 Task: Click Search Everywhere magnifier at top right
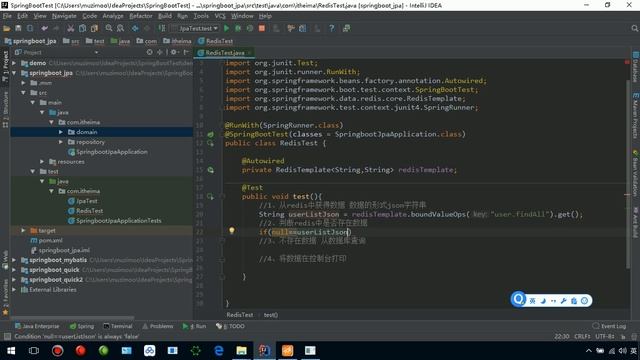pos(634,28)
